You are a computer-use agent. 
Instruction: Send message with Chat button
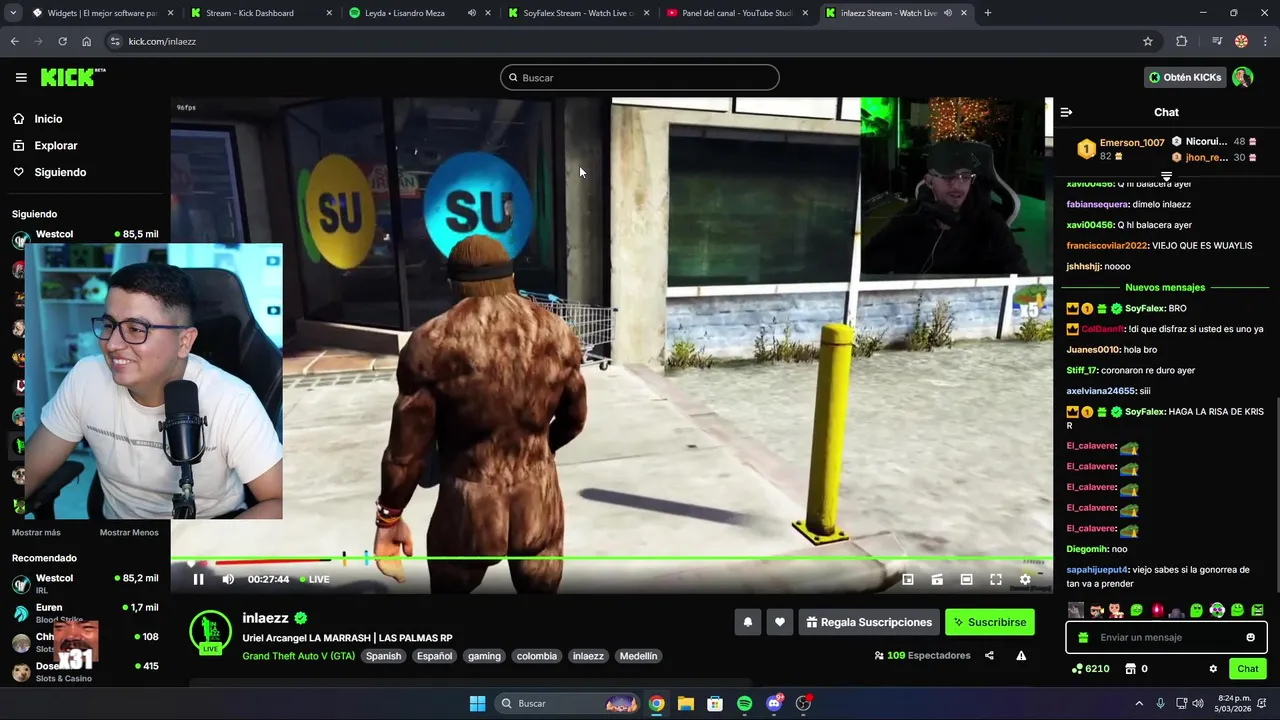[x=1248, y=669]
